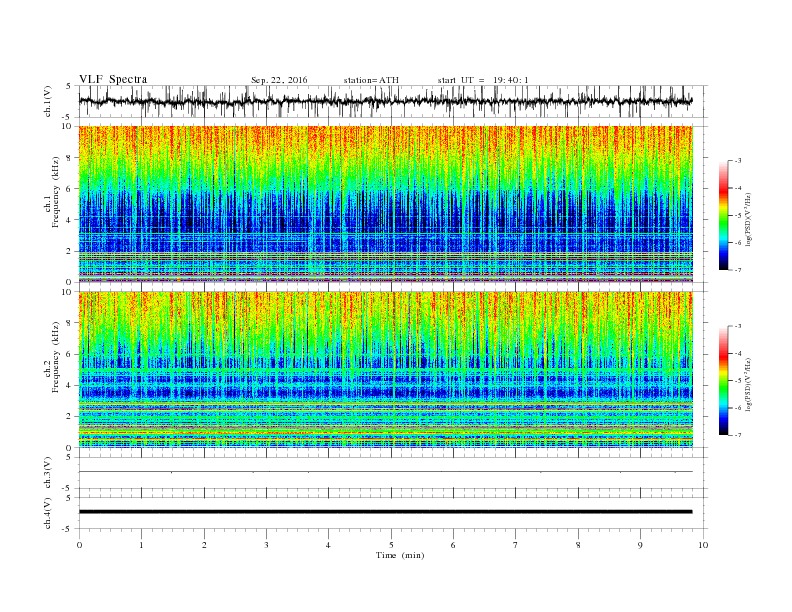Click the "VLF Spectra" plot title

click(113, 79)
